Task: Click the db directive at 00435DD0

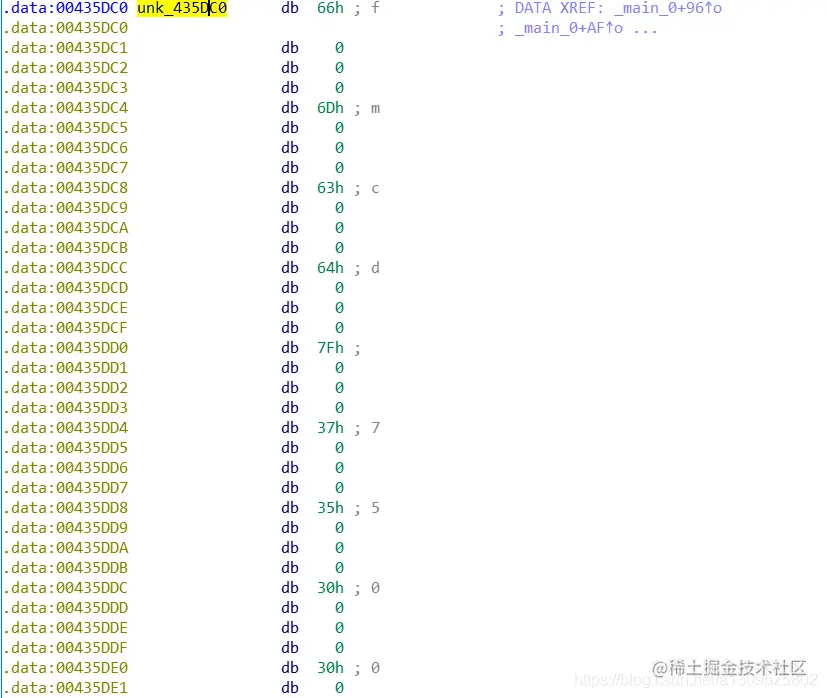Action: tap(290, 348)
